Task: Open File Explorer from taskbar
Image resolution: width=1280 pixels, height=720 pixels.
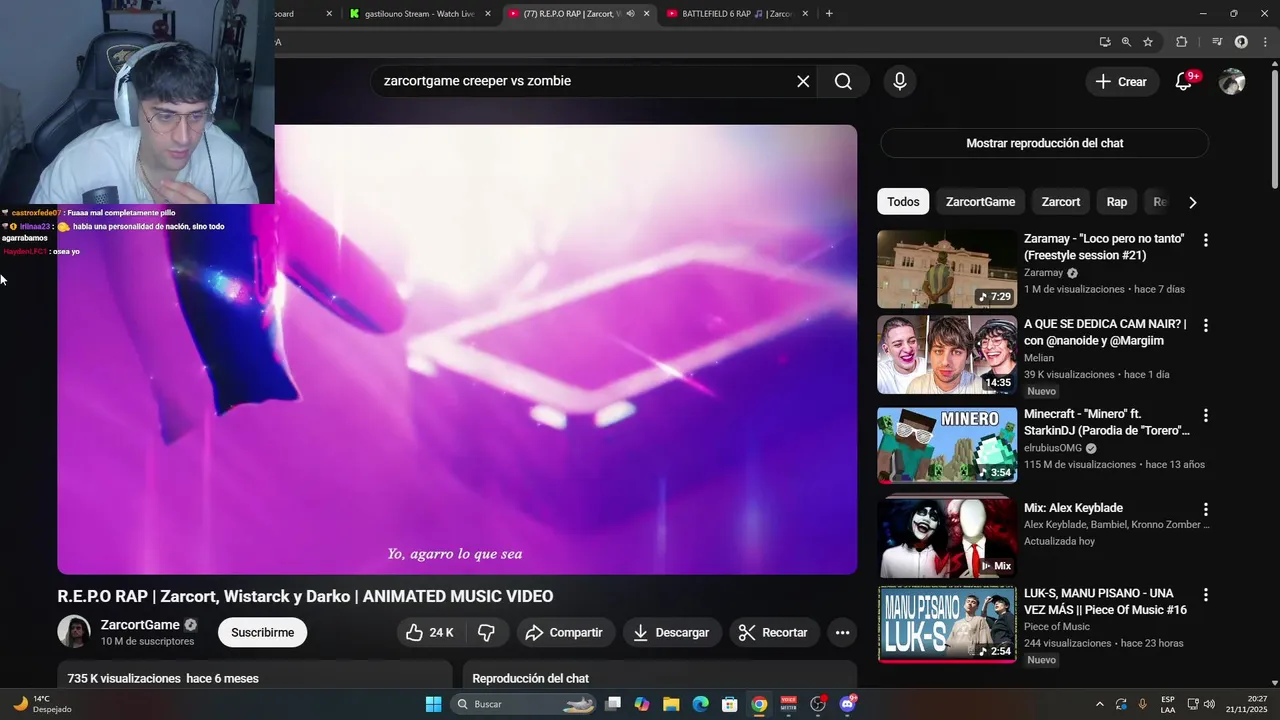Action: (671, 704)
